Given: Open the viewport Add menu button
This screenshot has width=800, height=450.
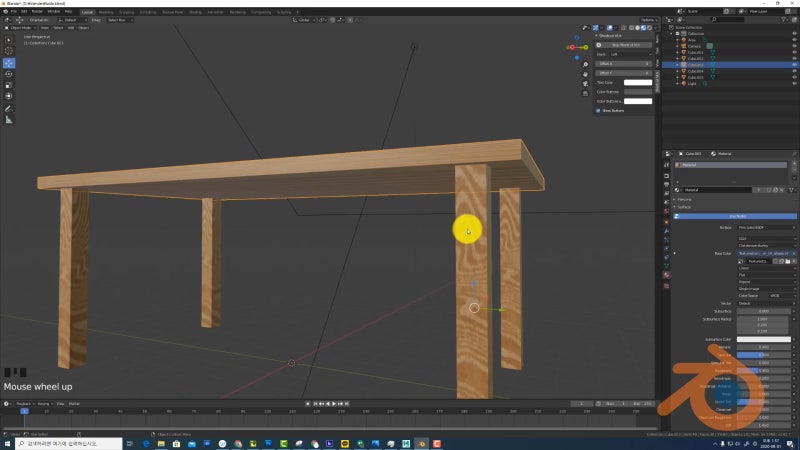Looking at the screenshot, I should pyautogui.click(x=71, y=28).
